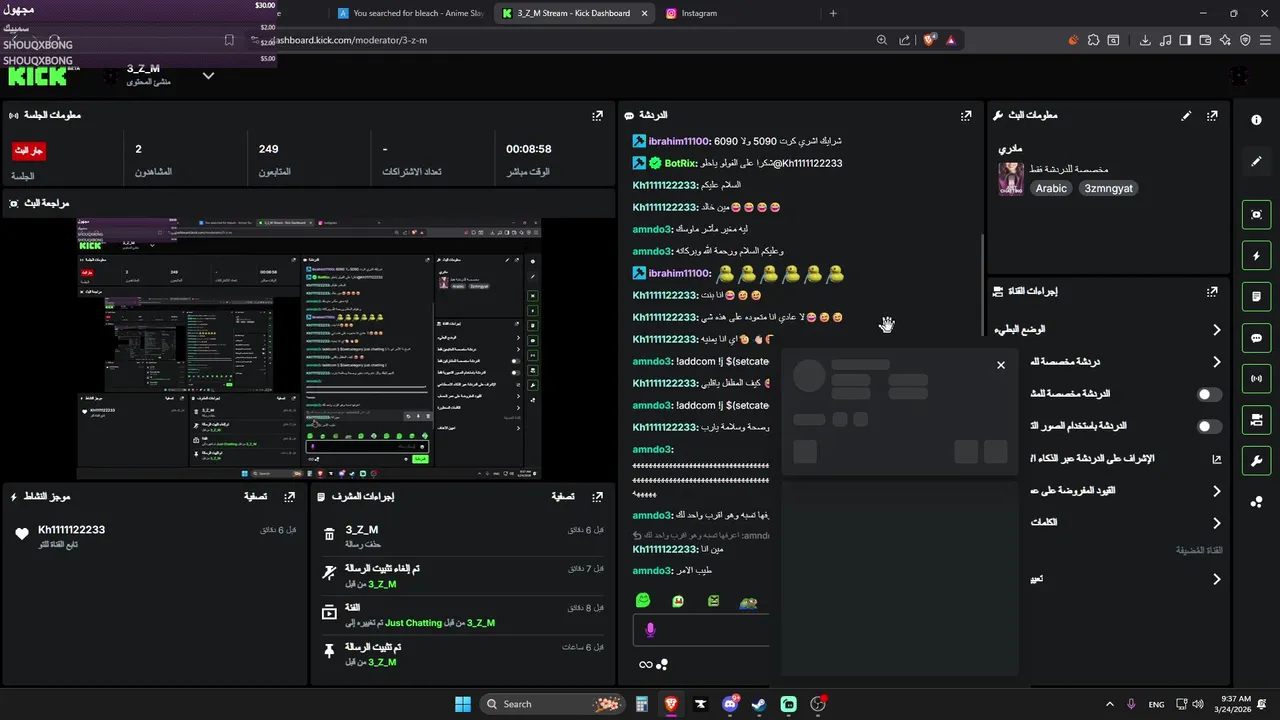Click the stream preview thumbnail
1280x720 pixels.
(309, 349)
